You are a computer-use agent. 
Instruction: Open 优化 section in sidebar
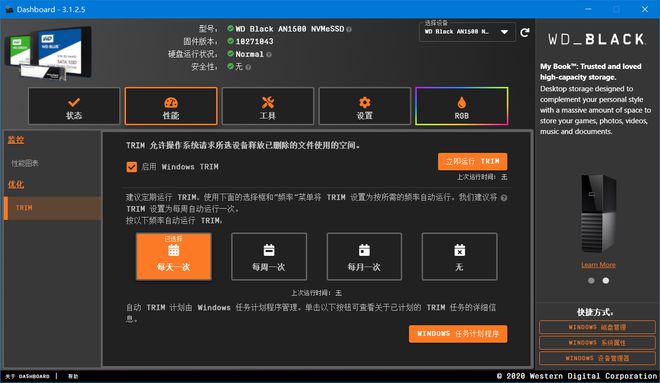(x=16, y=184)
